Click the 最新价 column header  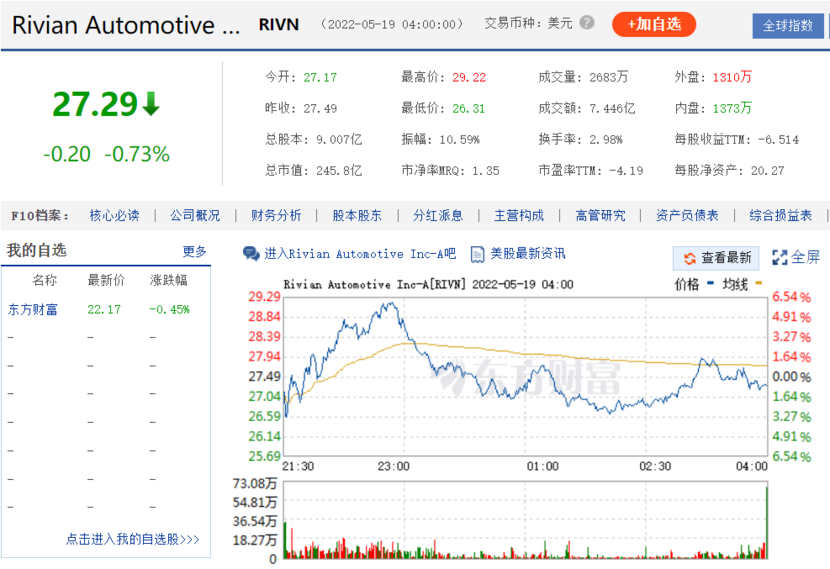(106, 281)
